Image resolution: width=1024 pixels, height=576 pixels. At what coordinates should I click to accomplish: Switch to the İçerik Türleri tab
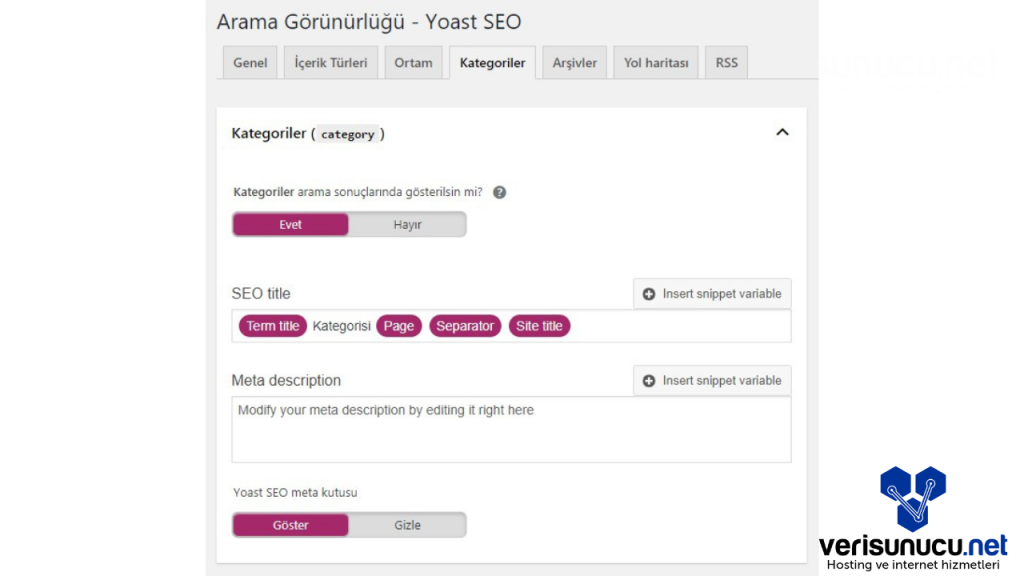(330, 63)
